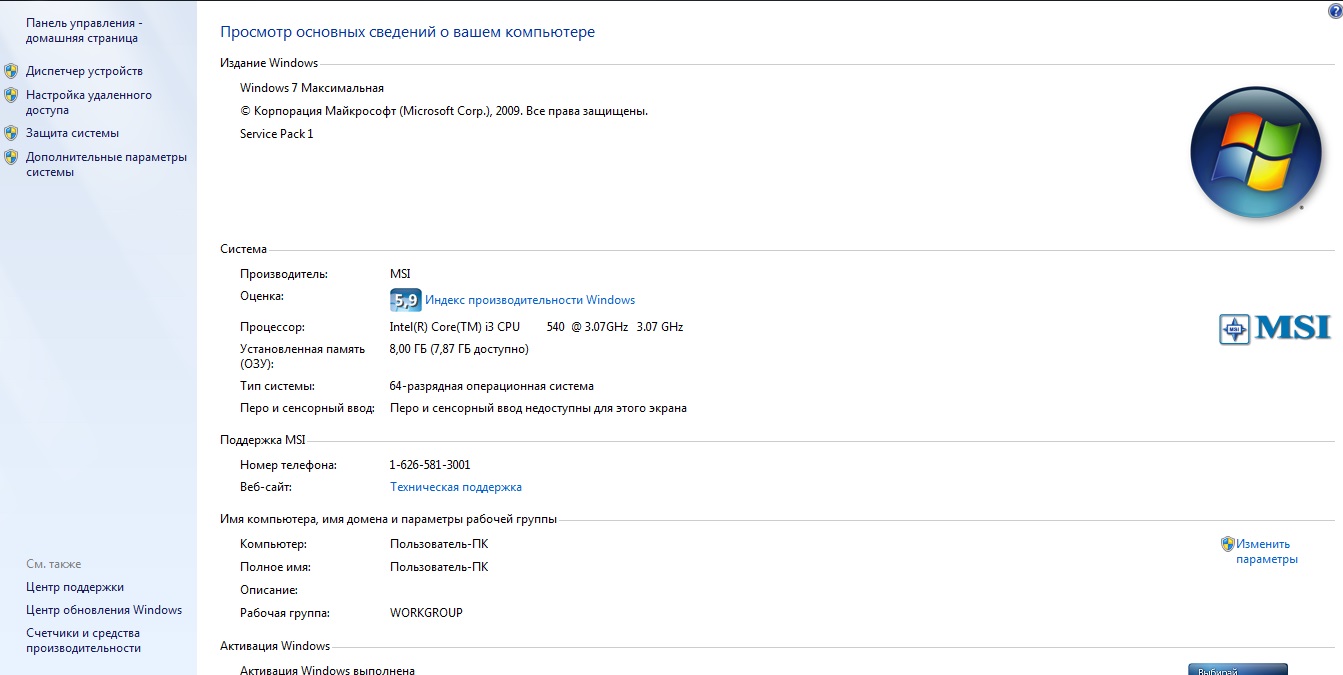Click the 5,9 performance rating badge
Screen dimensions: 1343x675
pos(405,300)
